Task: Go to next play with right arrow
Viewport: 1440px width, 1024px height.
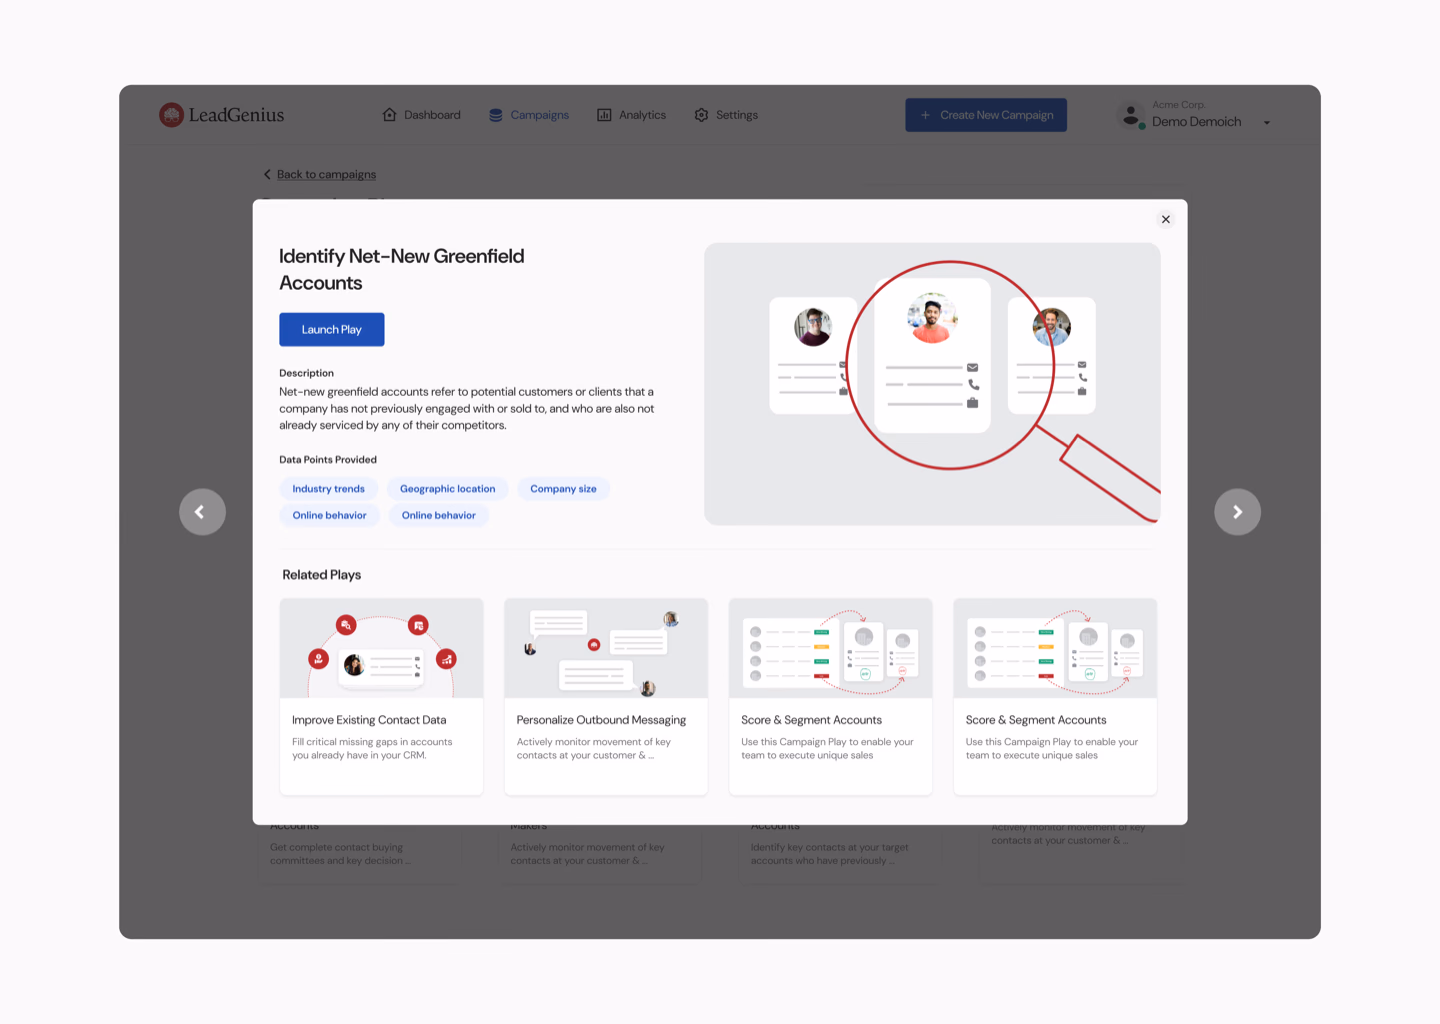Action: click(x=1237, y=512)
